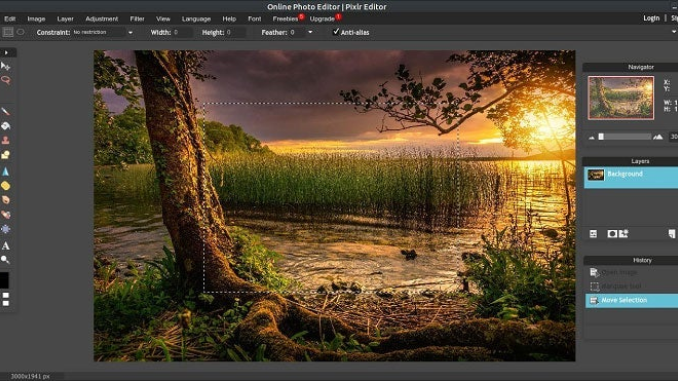Open the View menu
The width and height of the screenshot is (678, 381).
163,19
